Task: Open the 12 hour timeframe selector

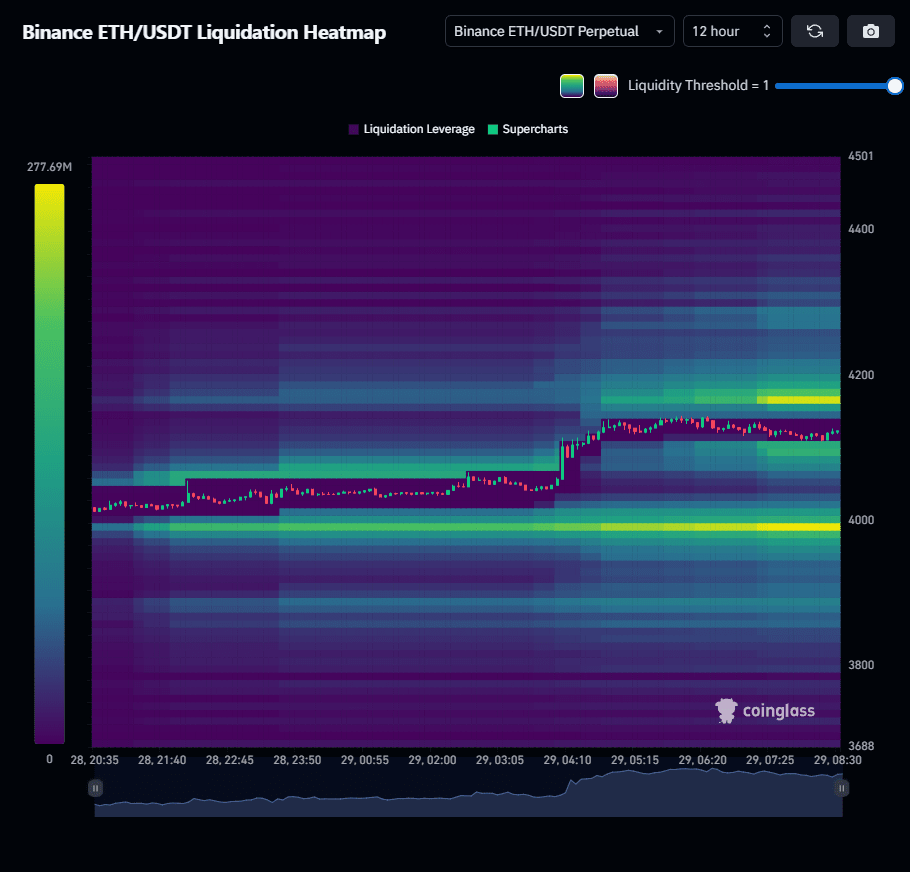Action: (732, 31)
